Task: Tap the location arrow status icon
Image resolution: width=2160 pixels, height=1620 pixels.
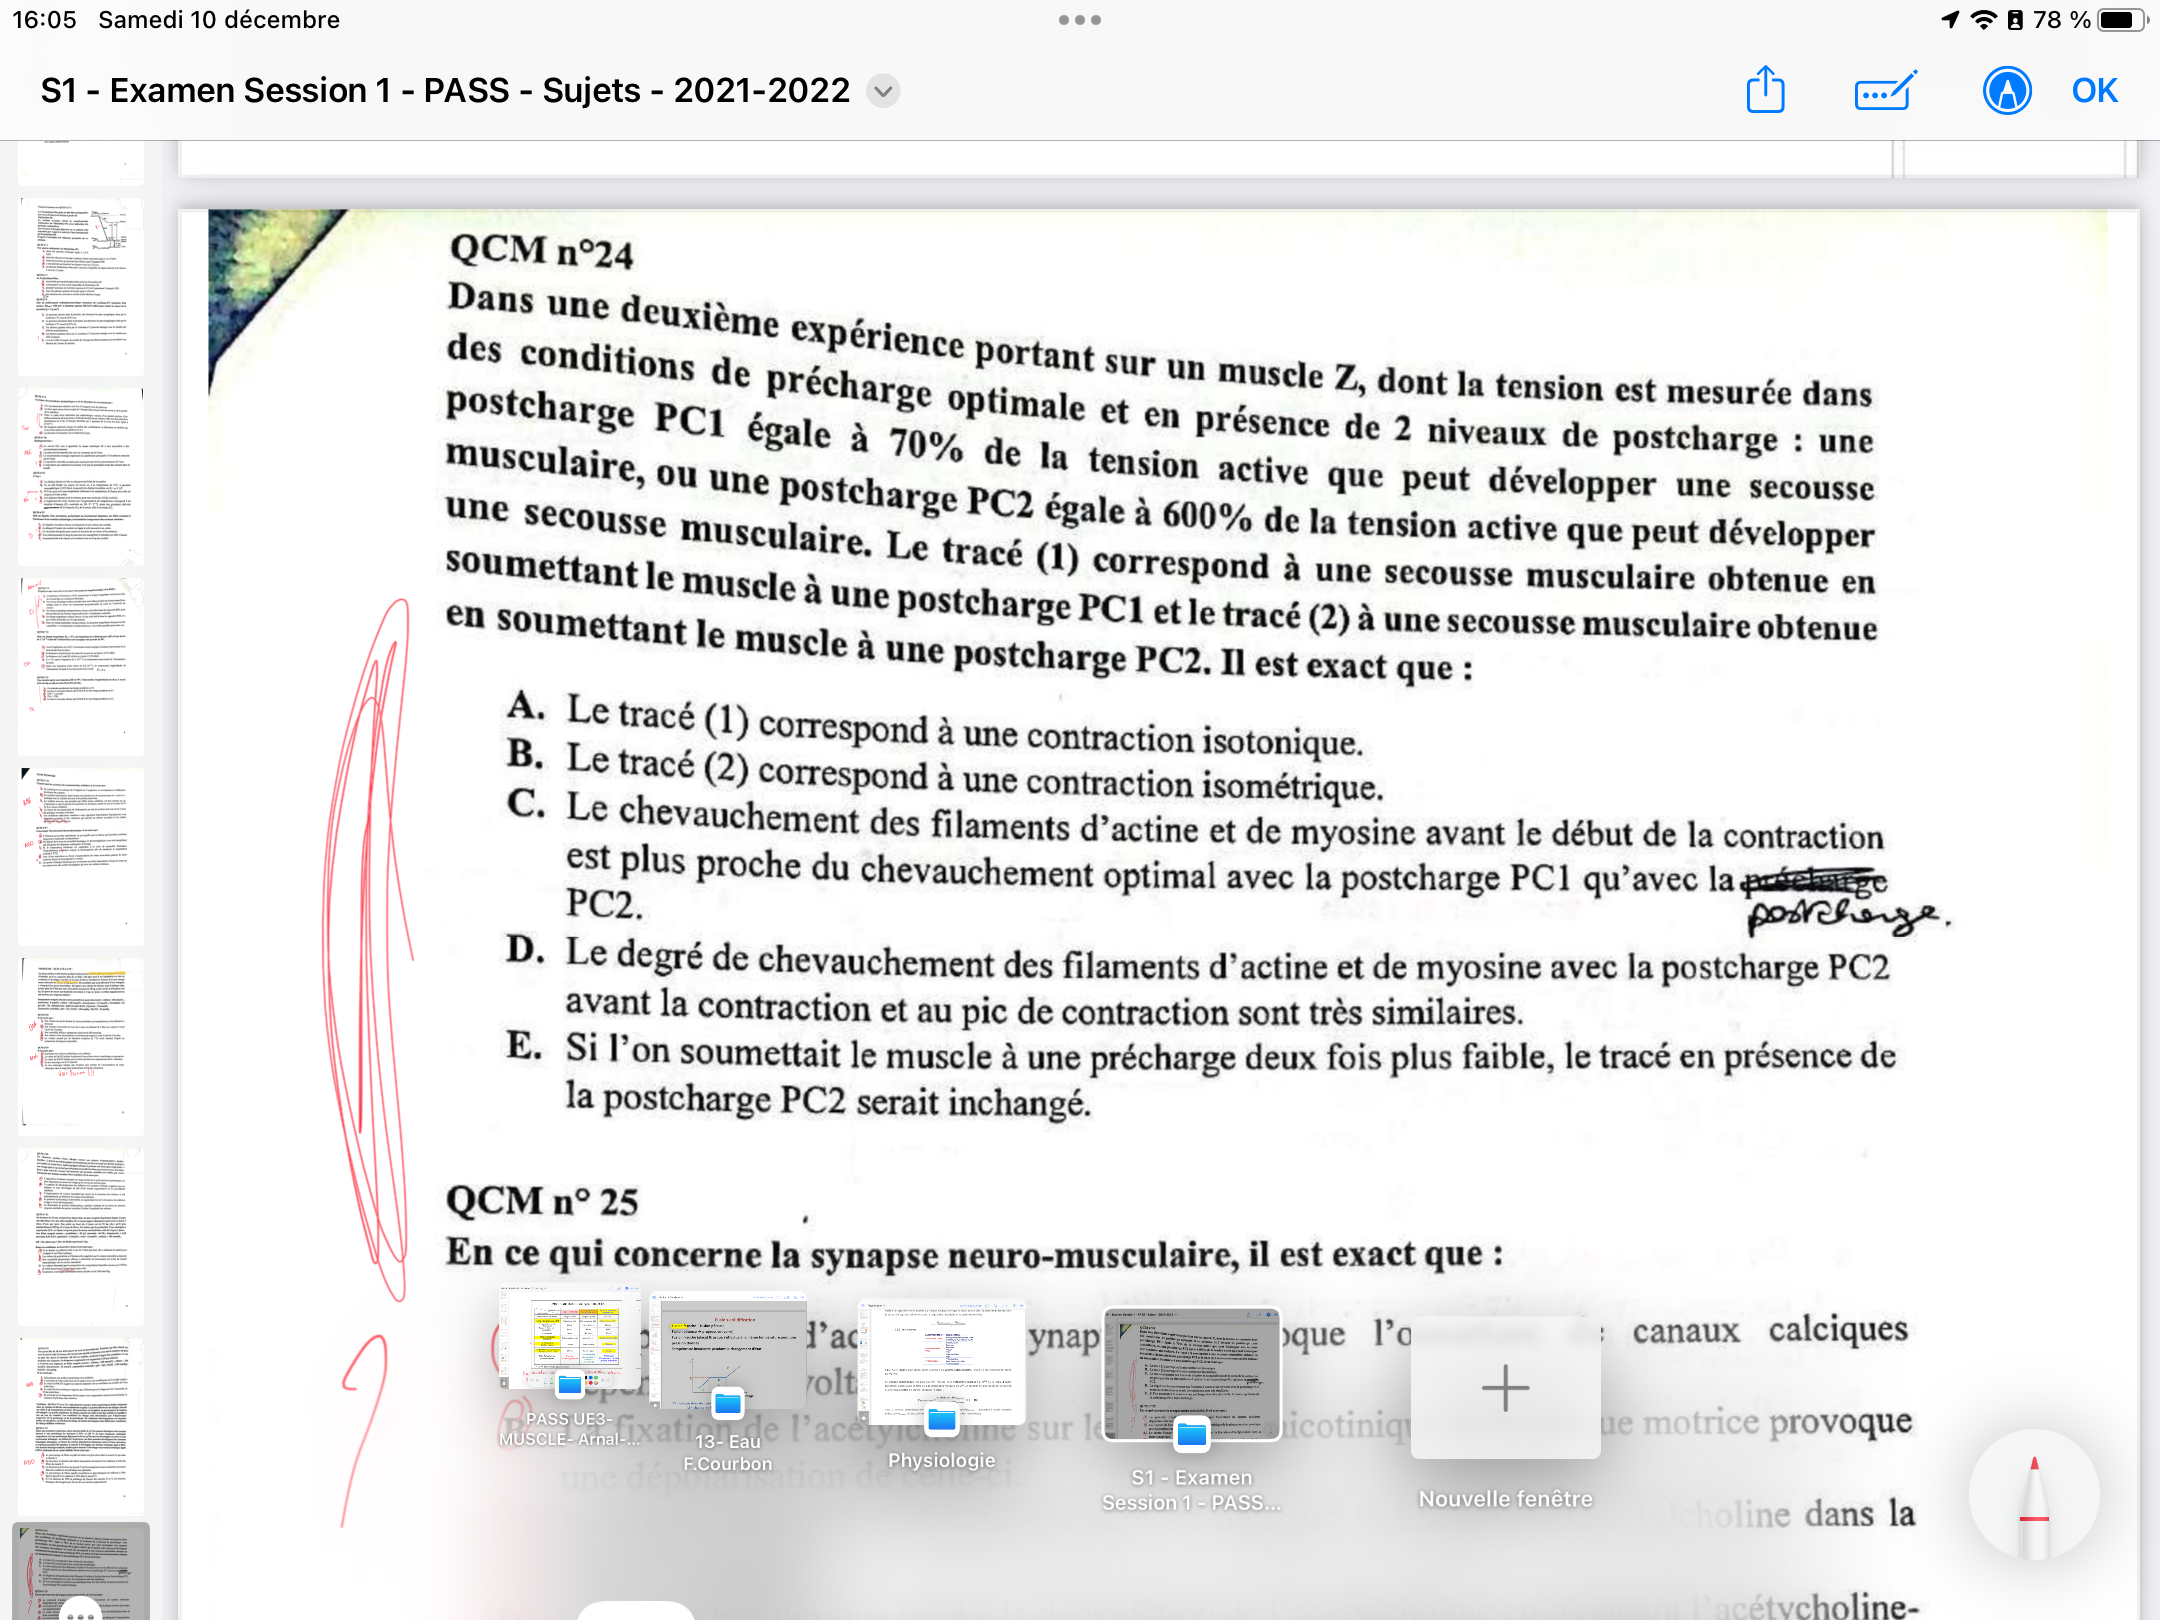Action: (x=1950, y=20)
